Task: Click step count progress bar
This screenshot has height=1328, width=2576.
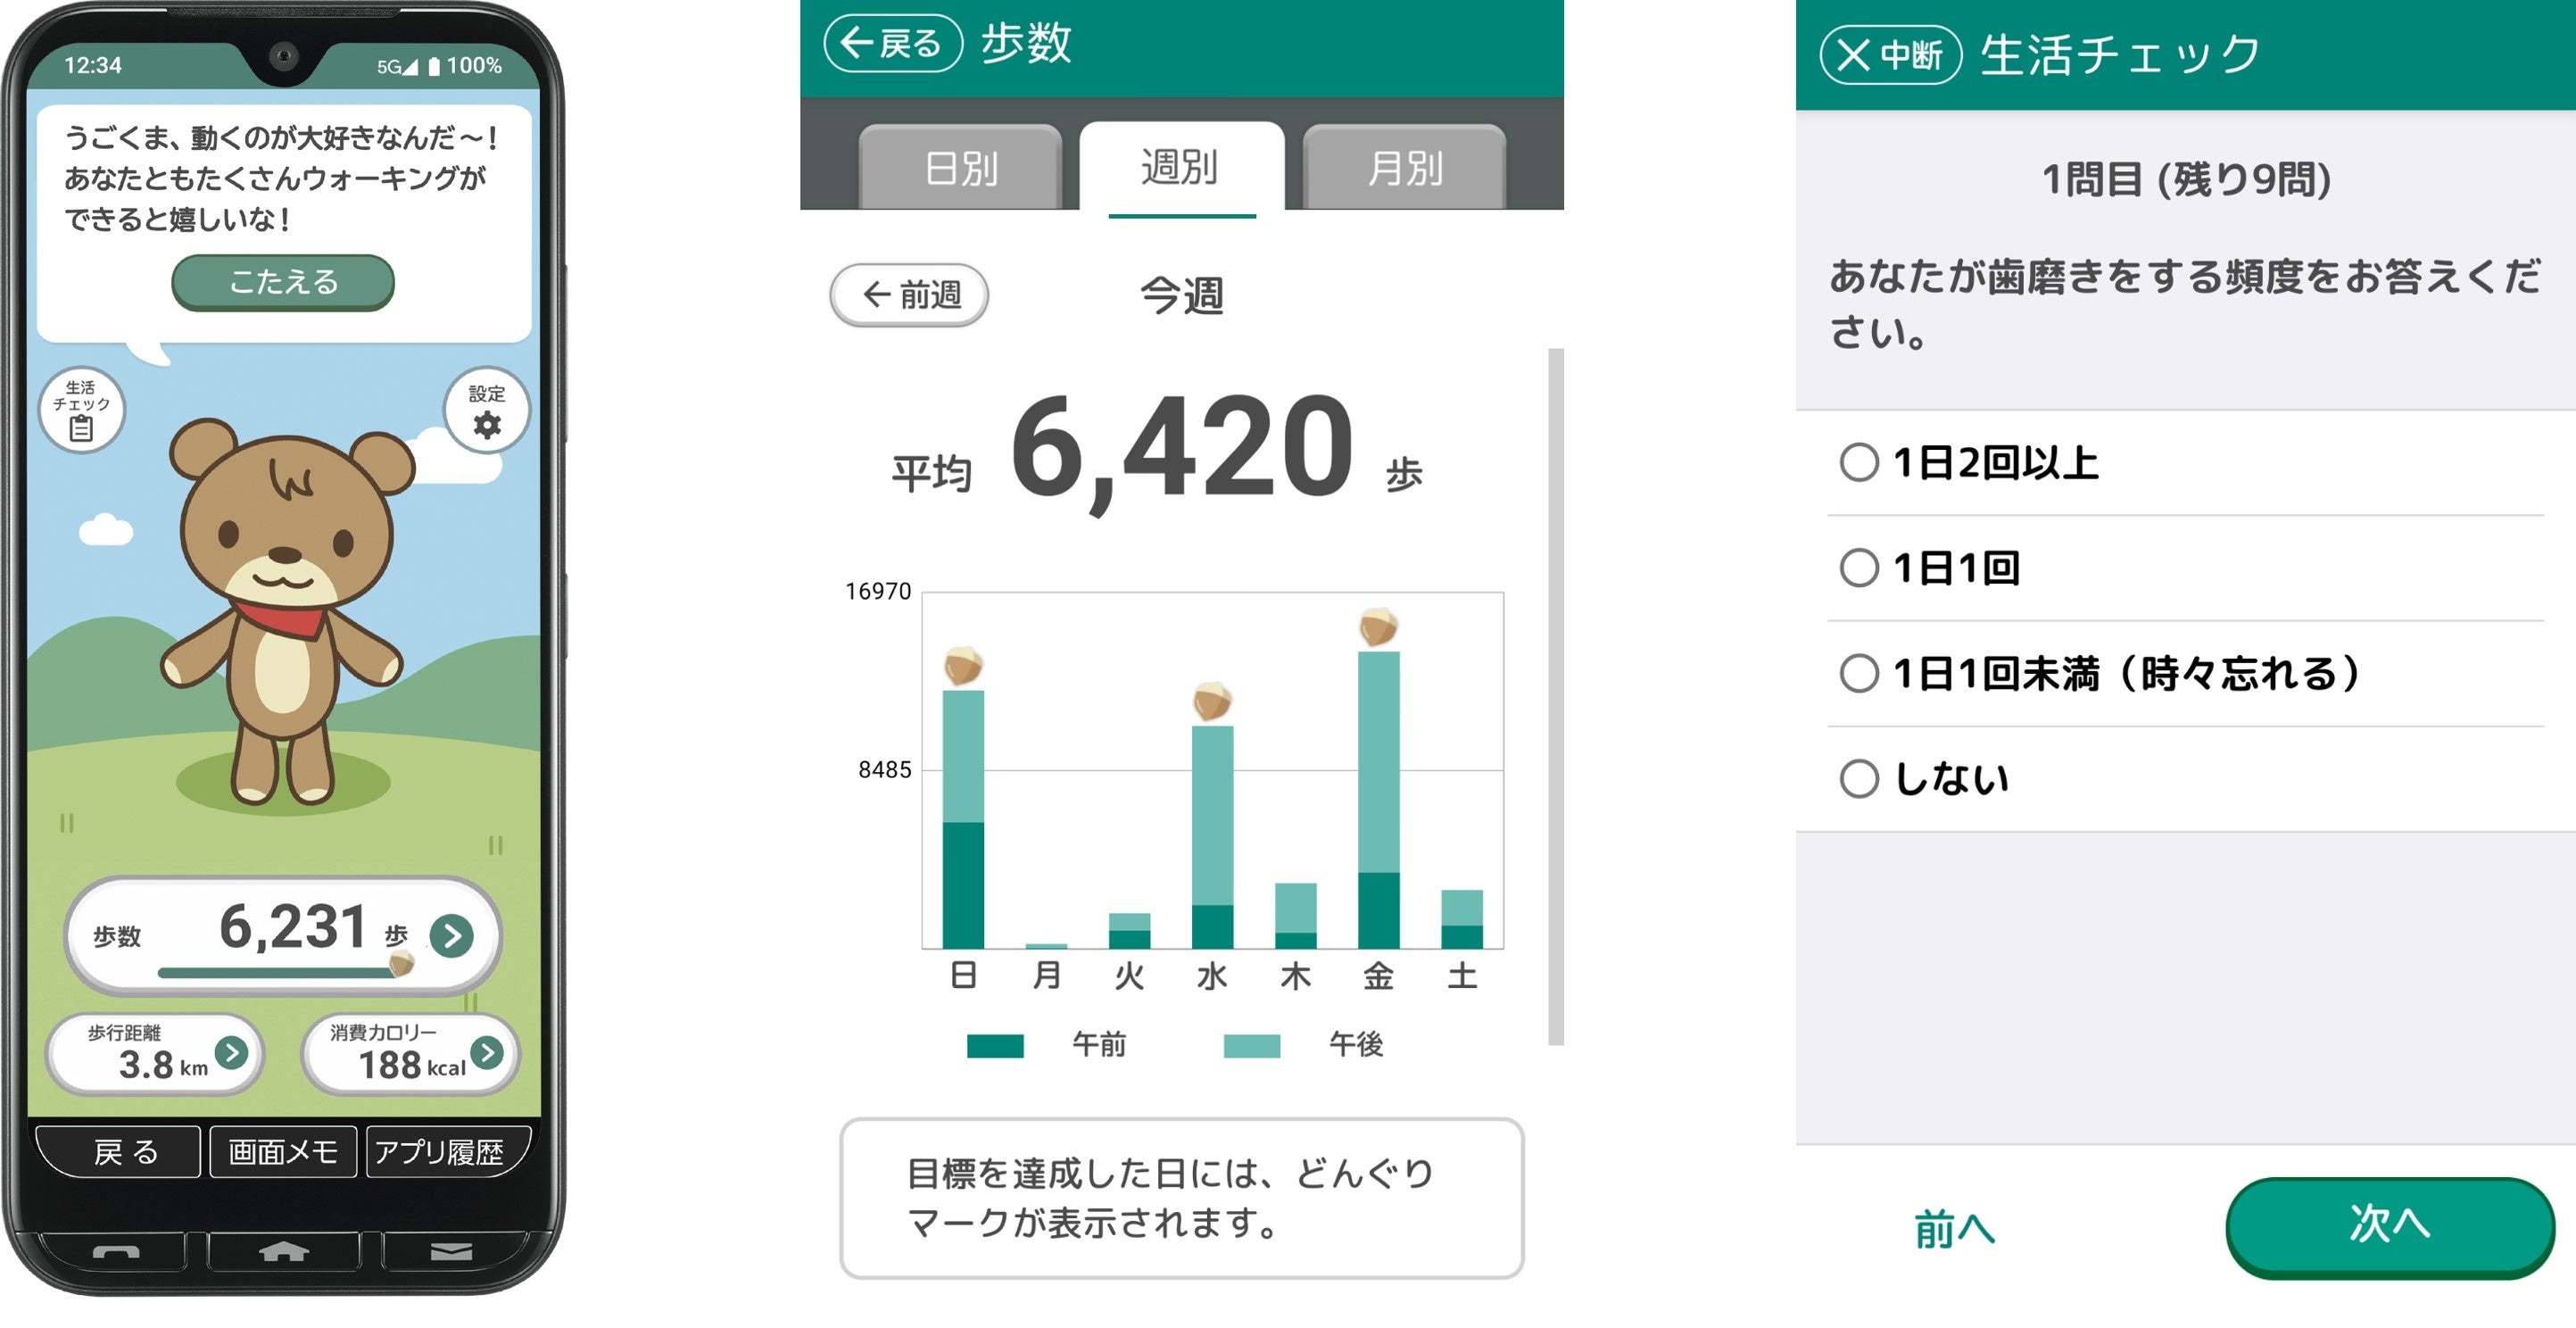Action: point(275,972)
